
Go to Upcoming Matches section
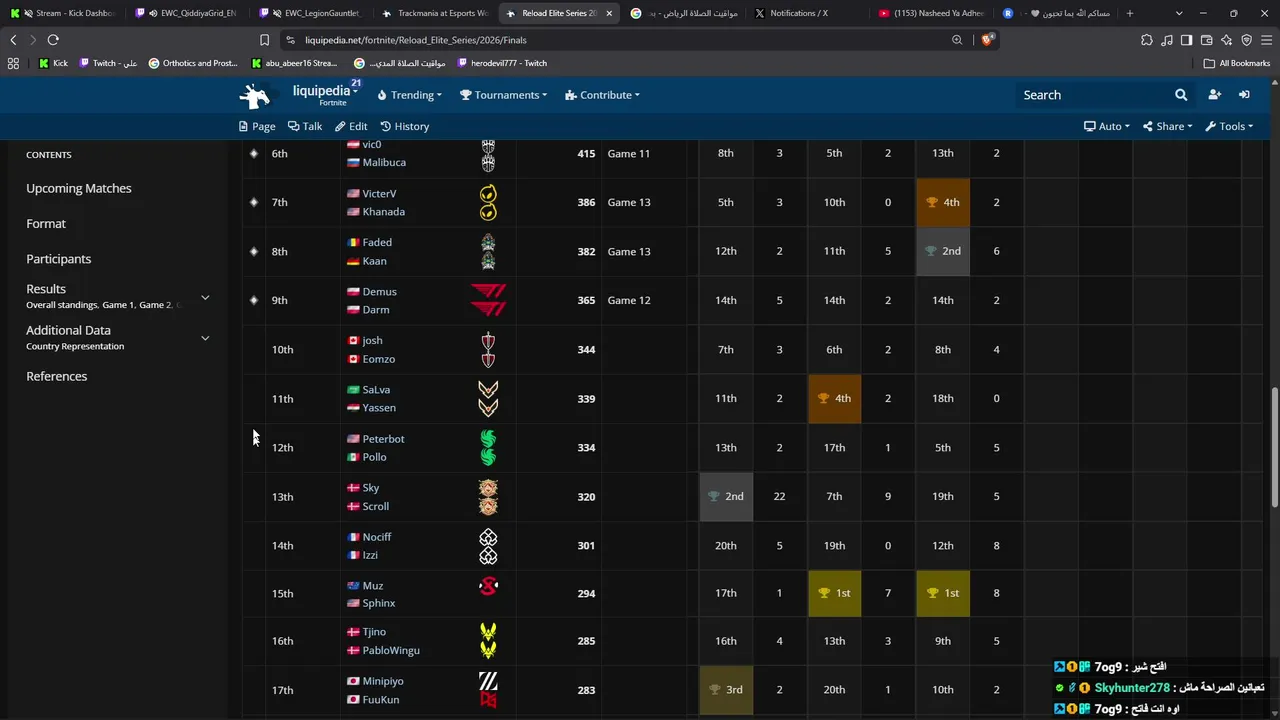[x=79, y=188]
